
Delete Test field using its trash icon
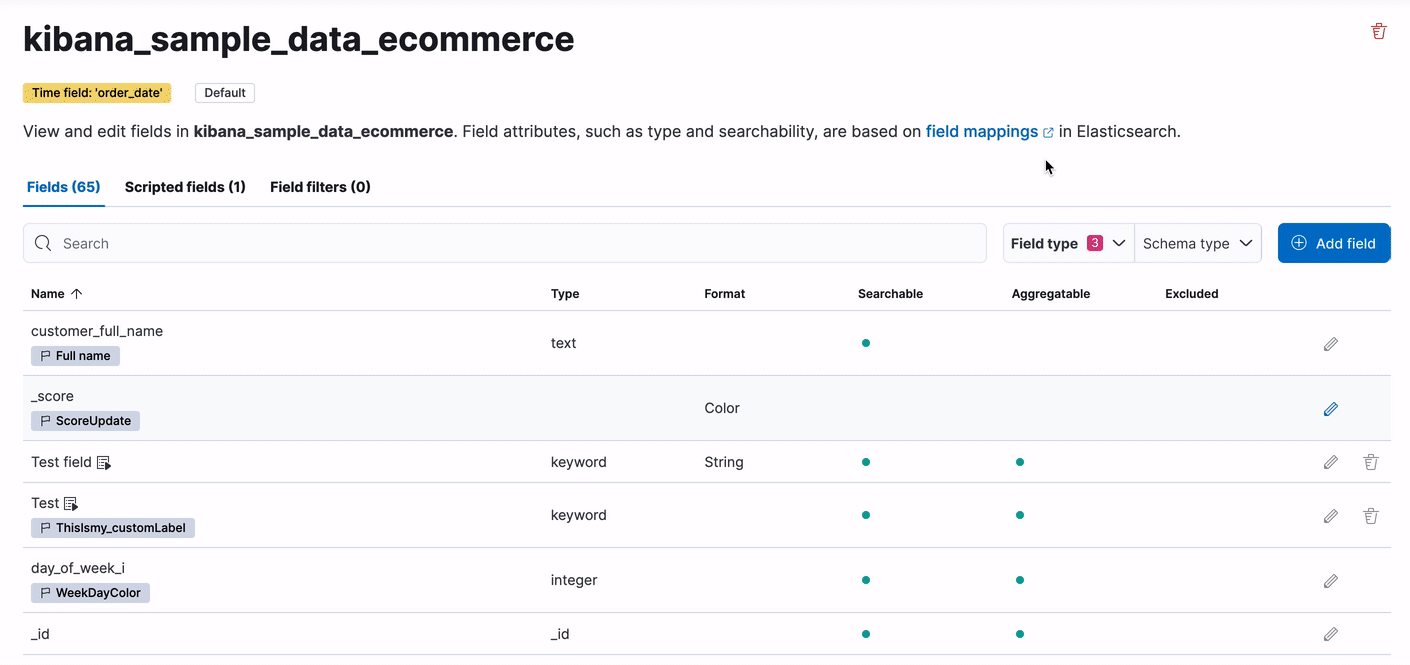(x=1371, y=462)
